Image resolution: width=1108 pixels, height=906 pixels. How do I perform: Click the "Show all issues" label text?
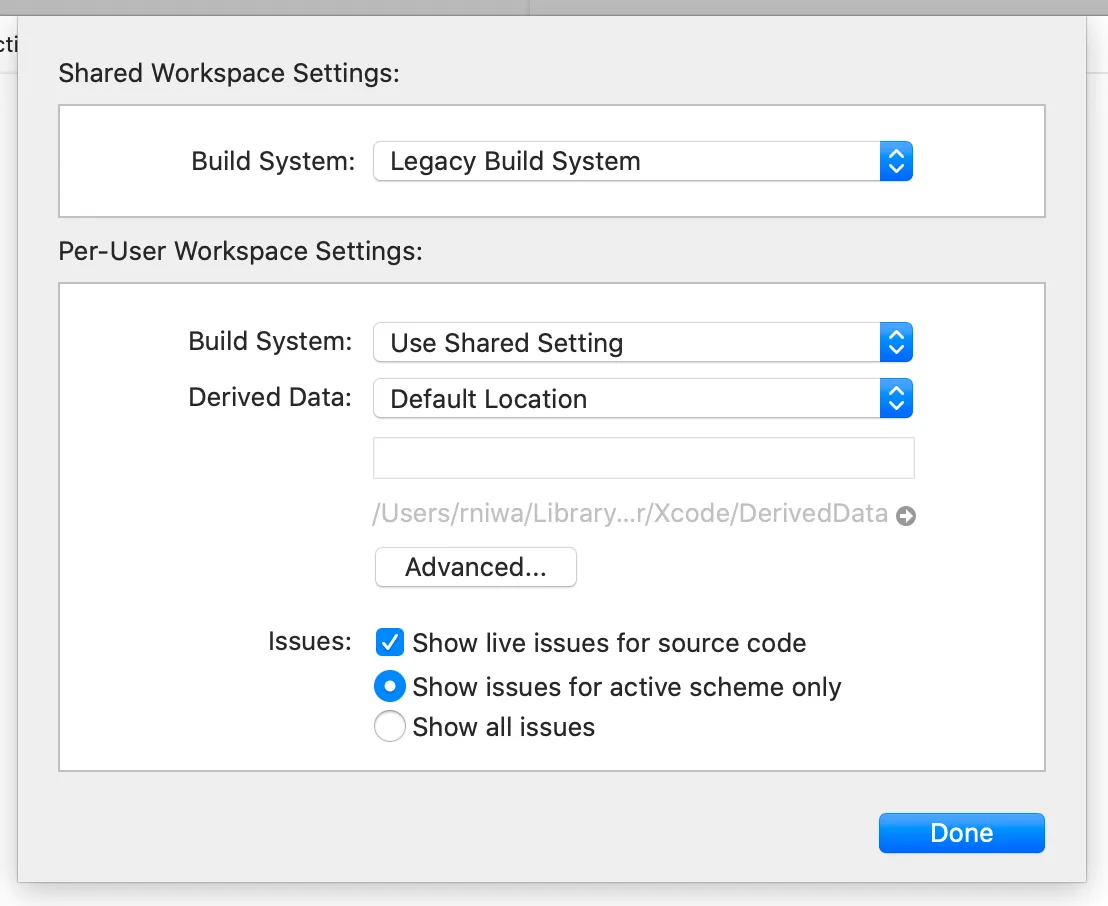pos(503,727)
